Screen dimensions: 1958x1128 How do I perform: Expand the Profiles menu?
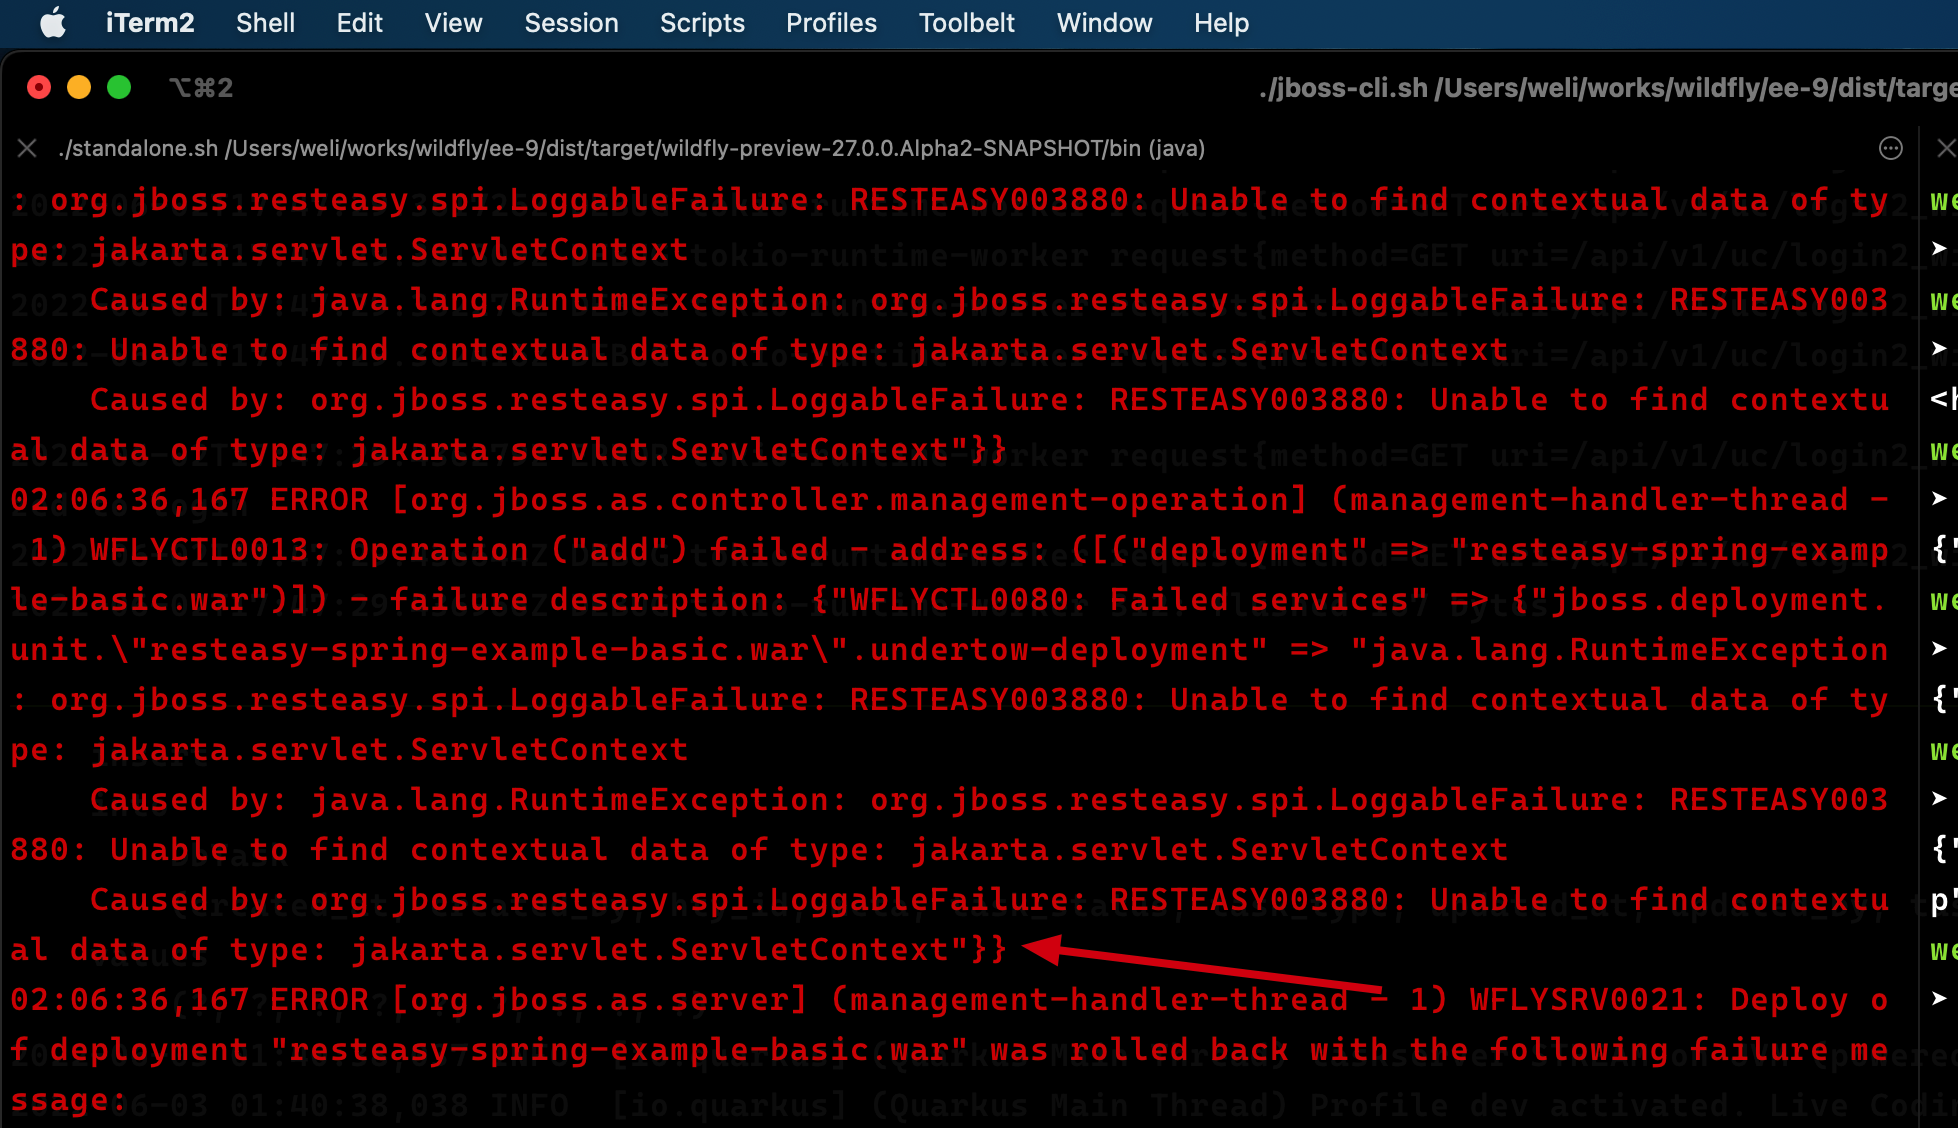coord(831,22)
